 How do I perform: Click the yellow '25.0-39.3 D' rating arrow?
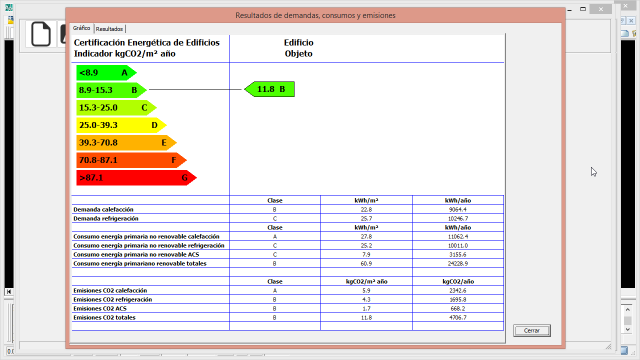(x=122, y=125)
